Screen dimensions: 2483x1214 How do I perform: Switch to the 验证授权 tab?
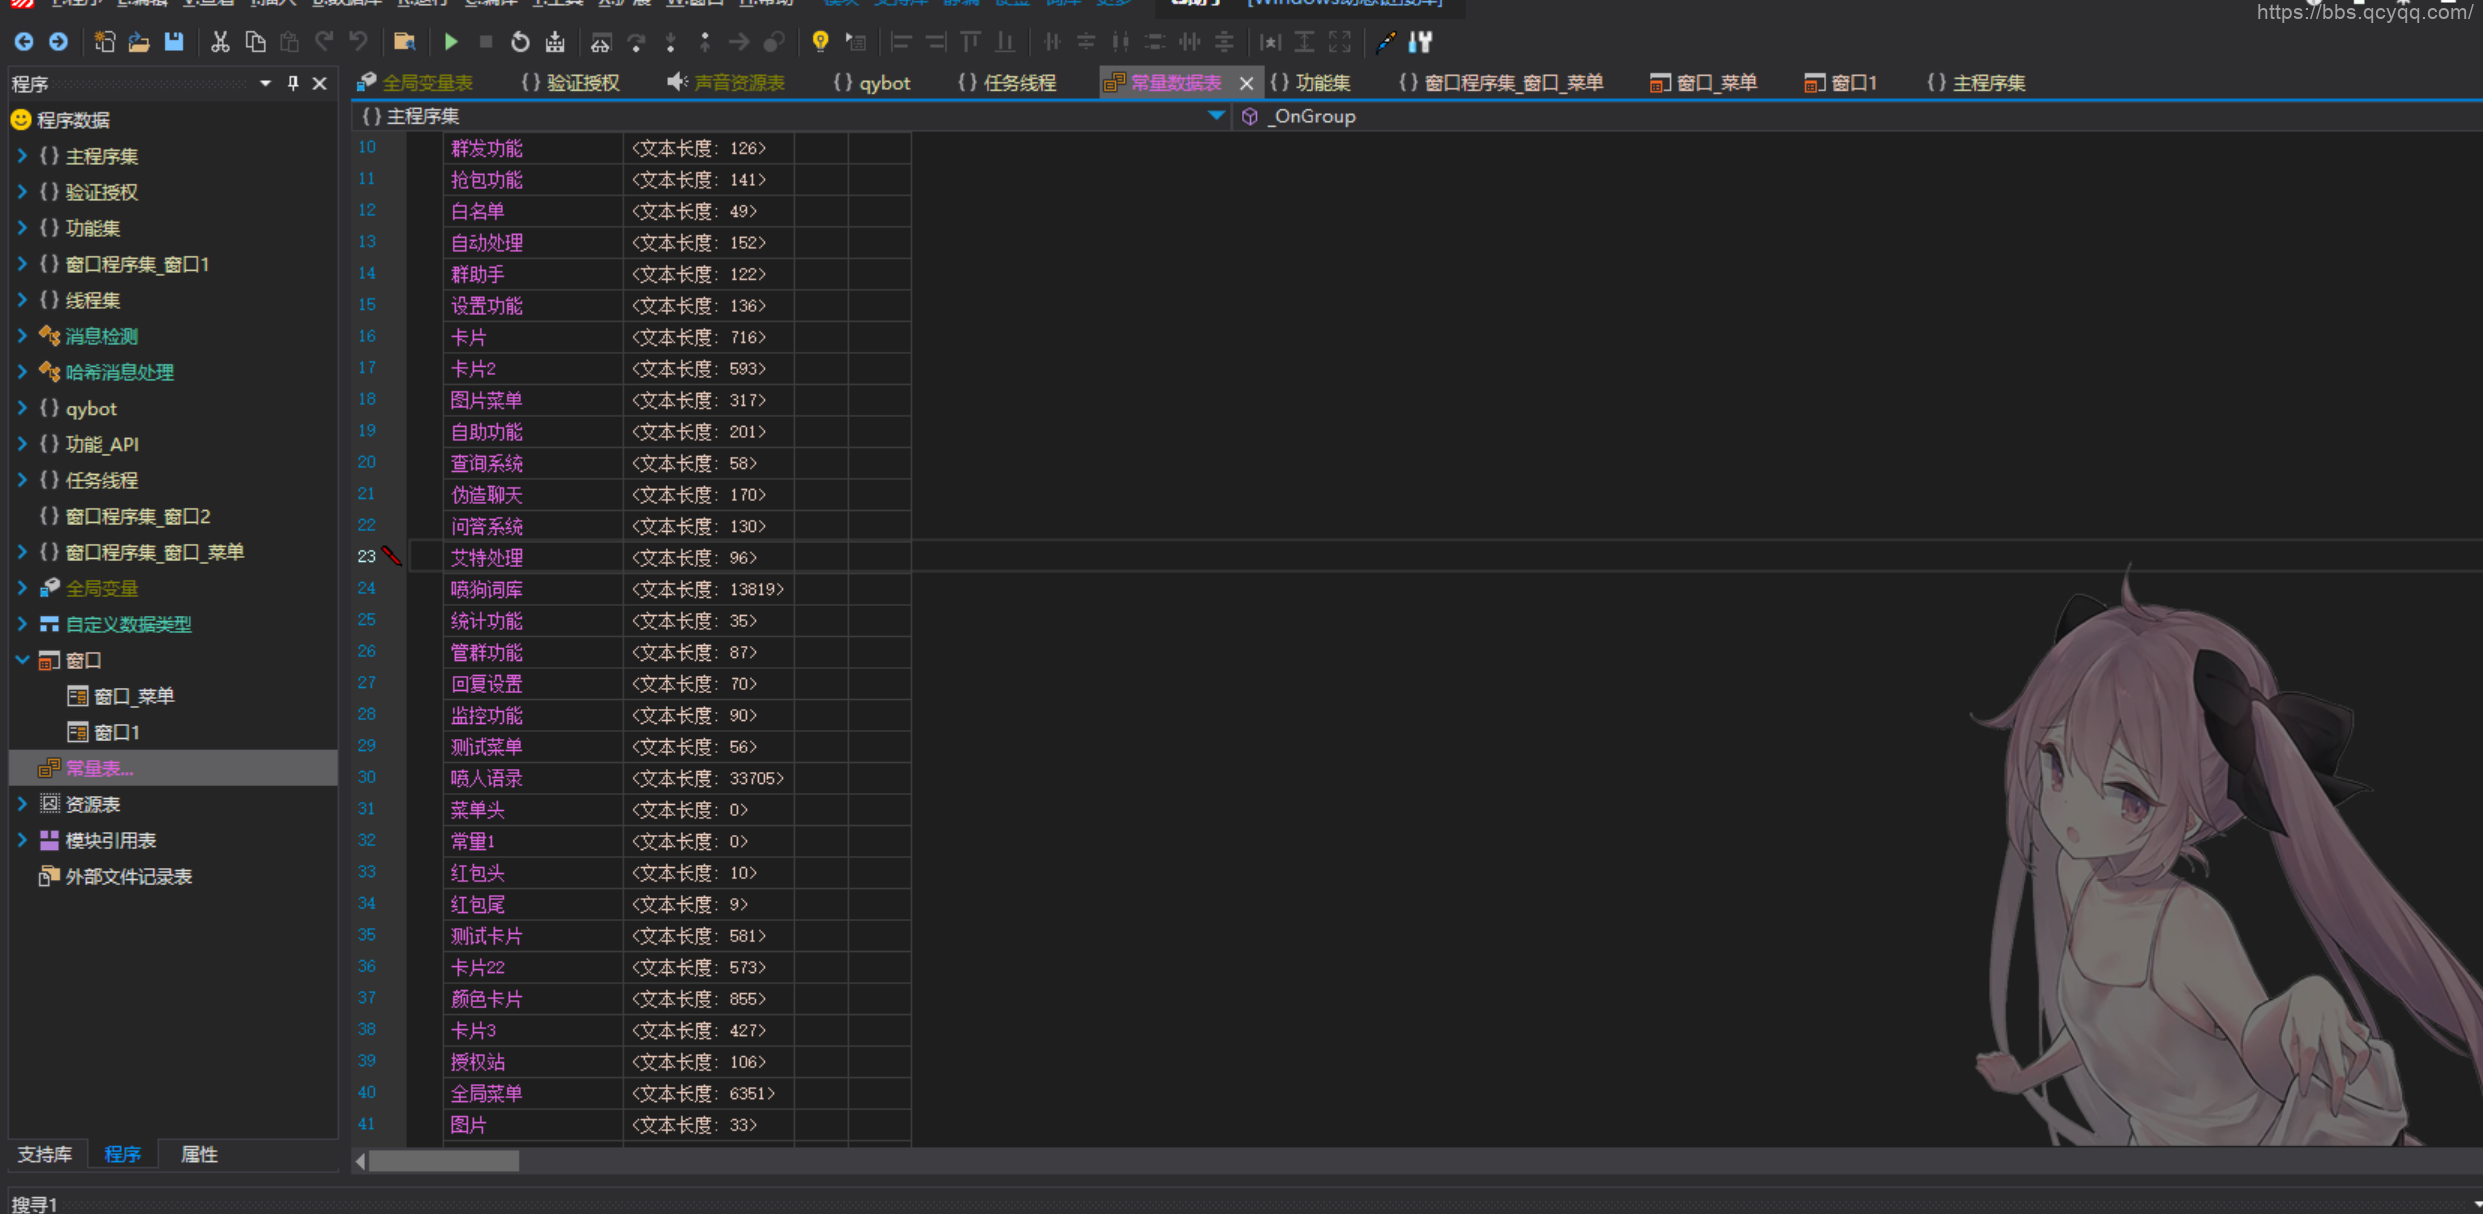(571, 83)
